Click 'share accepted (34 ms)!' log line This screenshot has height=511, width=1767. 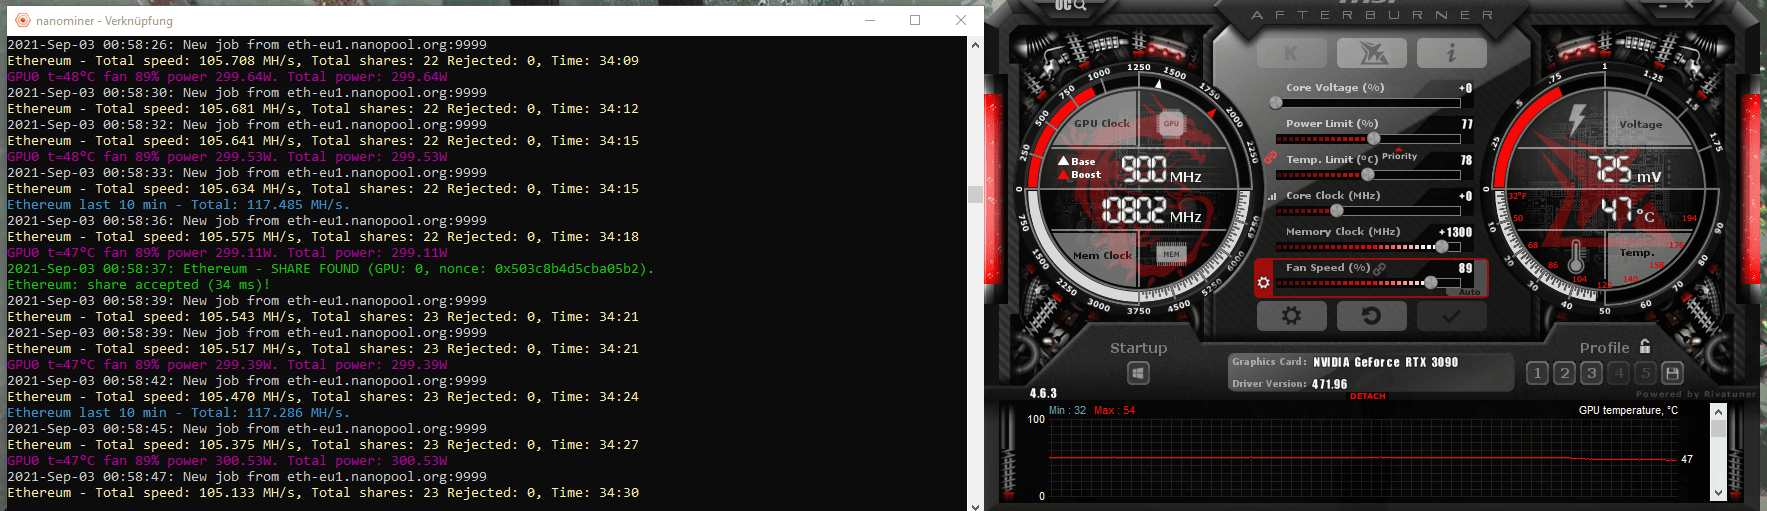[139, 284]
